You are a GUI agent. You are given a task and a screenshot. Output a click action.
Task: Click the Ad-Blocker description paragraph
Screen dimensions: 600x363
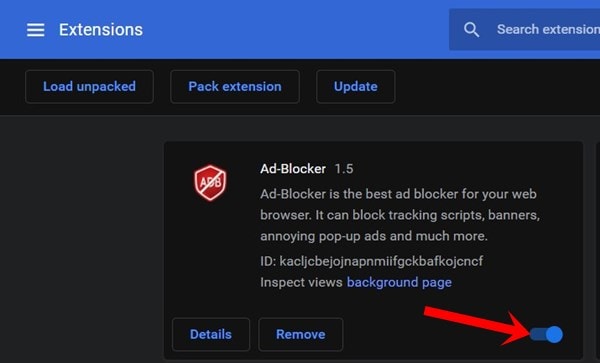click(400, 215)
